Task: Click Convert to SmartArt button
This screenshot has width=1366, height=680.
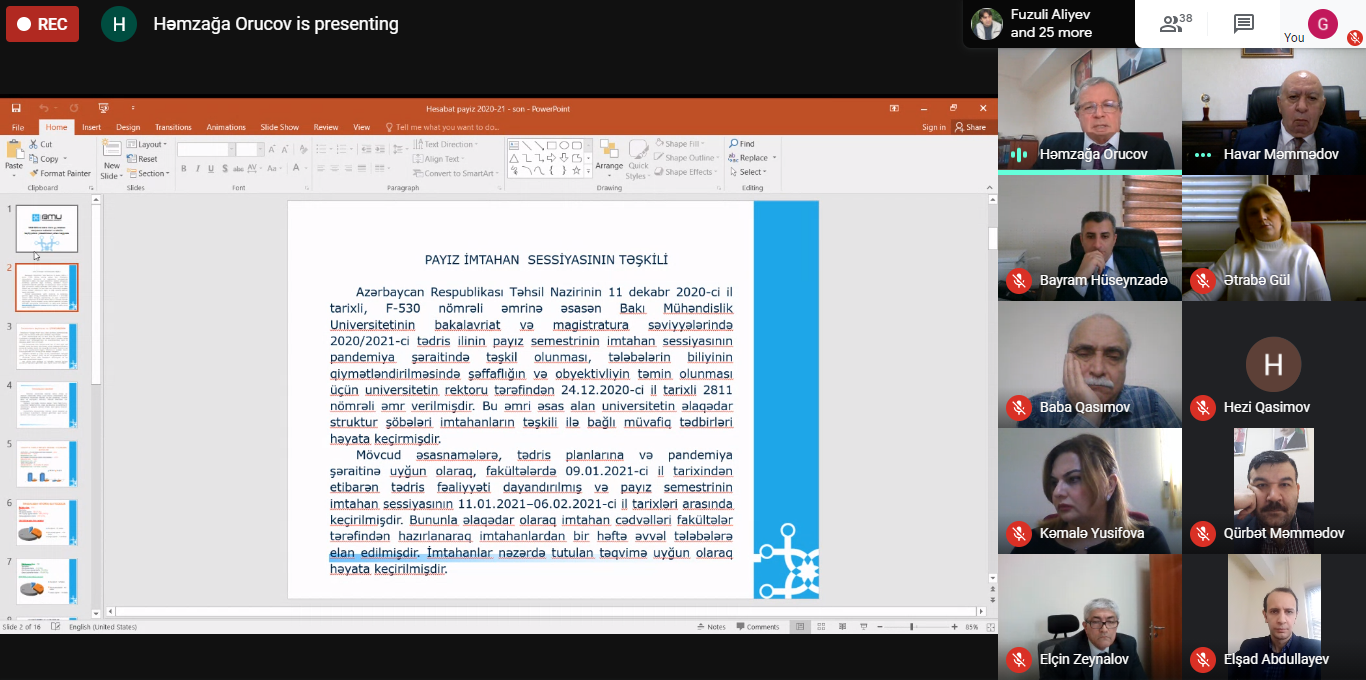Action: [x=456, y=173]
